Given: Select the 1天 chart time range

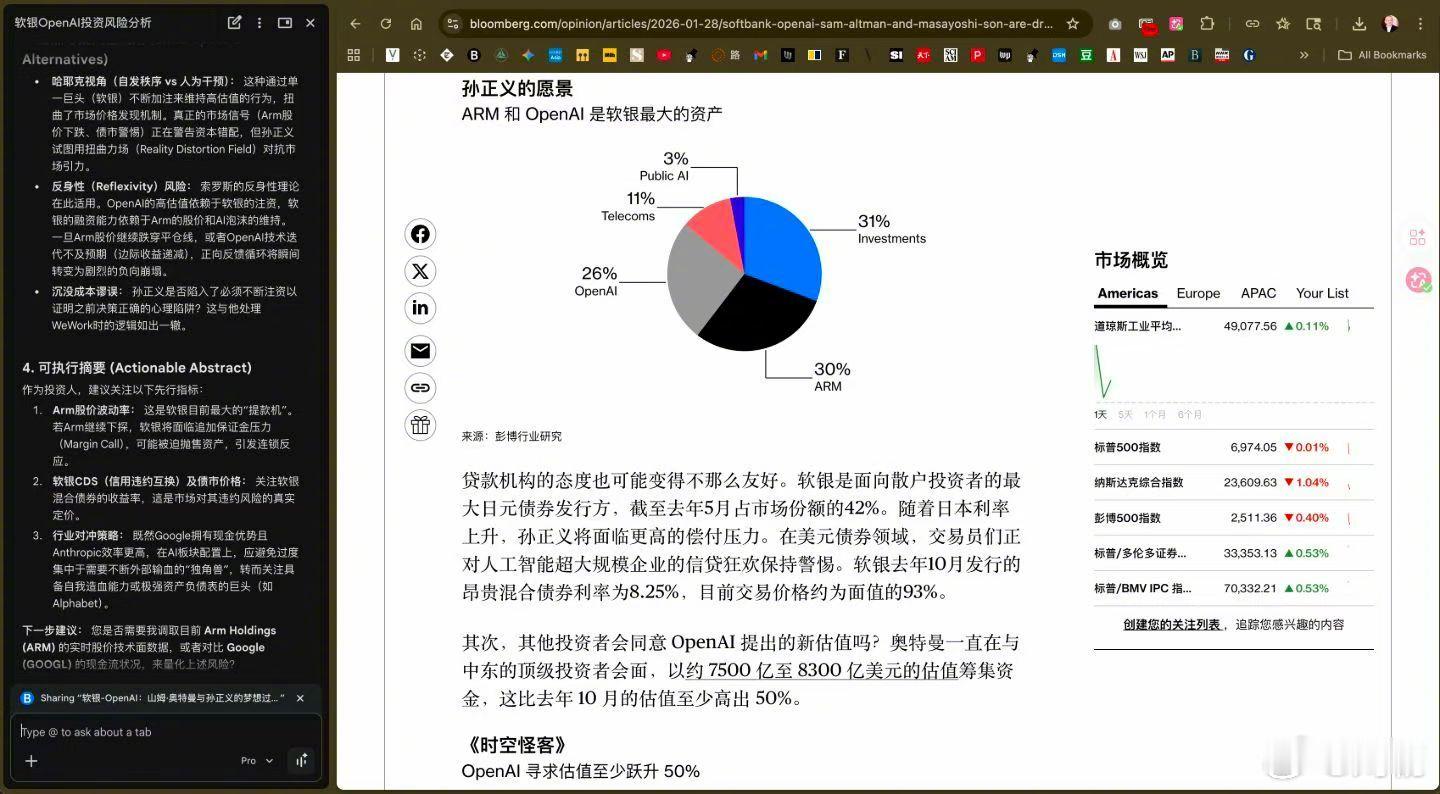Looking at the screenshot, I should [1099, 413].
